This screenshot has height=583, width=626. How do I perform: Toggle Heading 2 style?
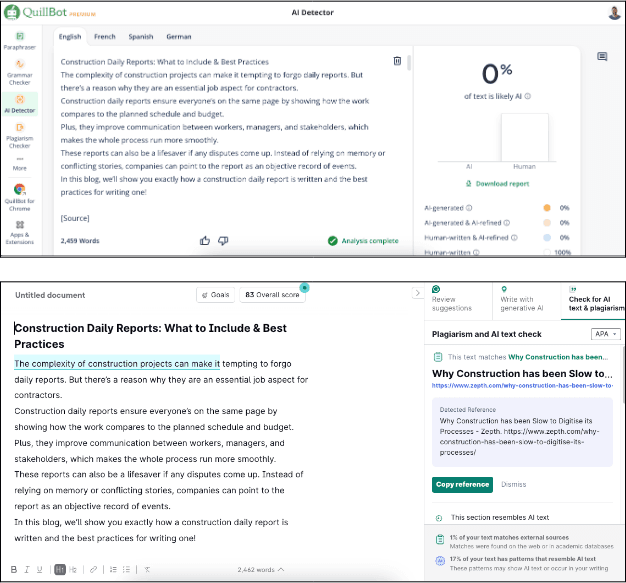tap(73, 569)
